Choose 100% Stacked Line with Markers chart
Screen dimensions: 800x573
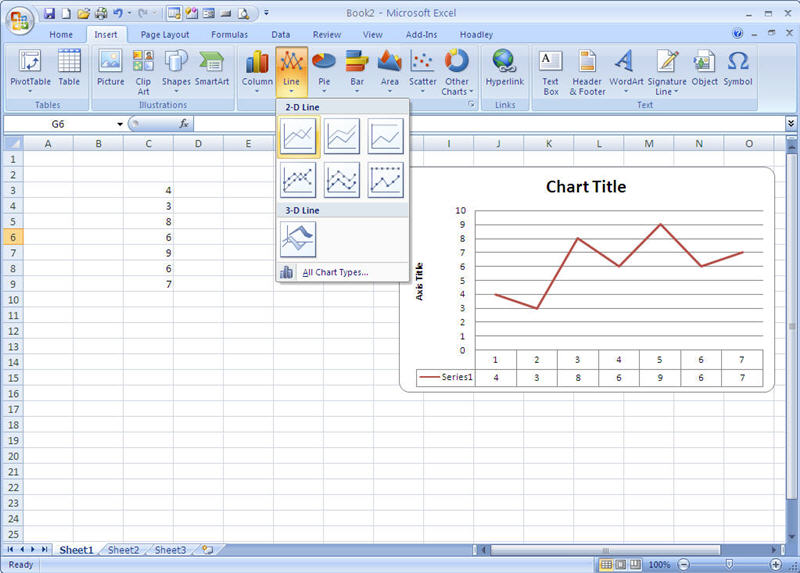(386, 180)
